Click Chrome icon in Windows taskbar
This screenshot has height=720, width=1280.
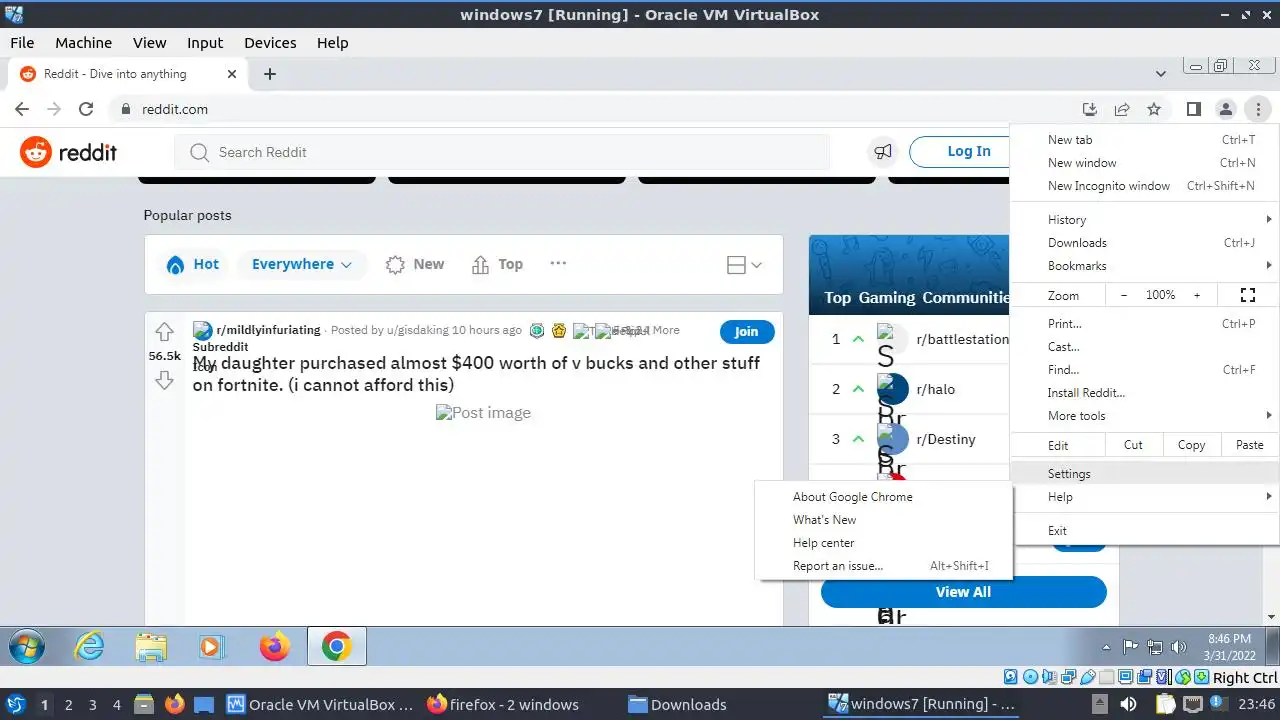(x=336, y=647)
